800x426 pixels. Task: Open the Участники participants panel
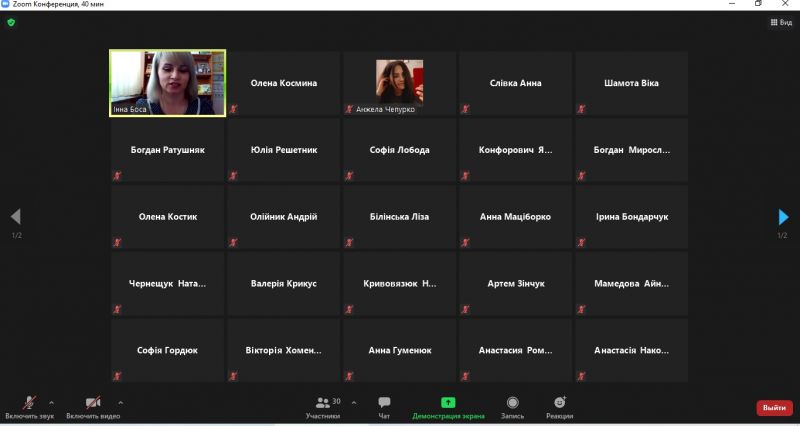pos(322,407)
